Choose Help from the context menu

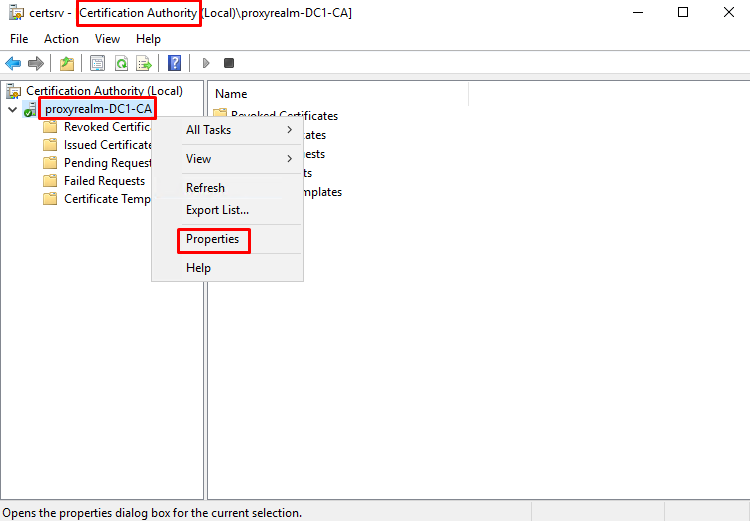(x=228, y=268)
